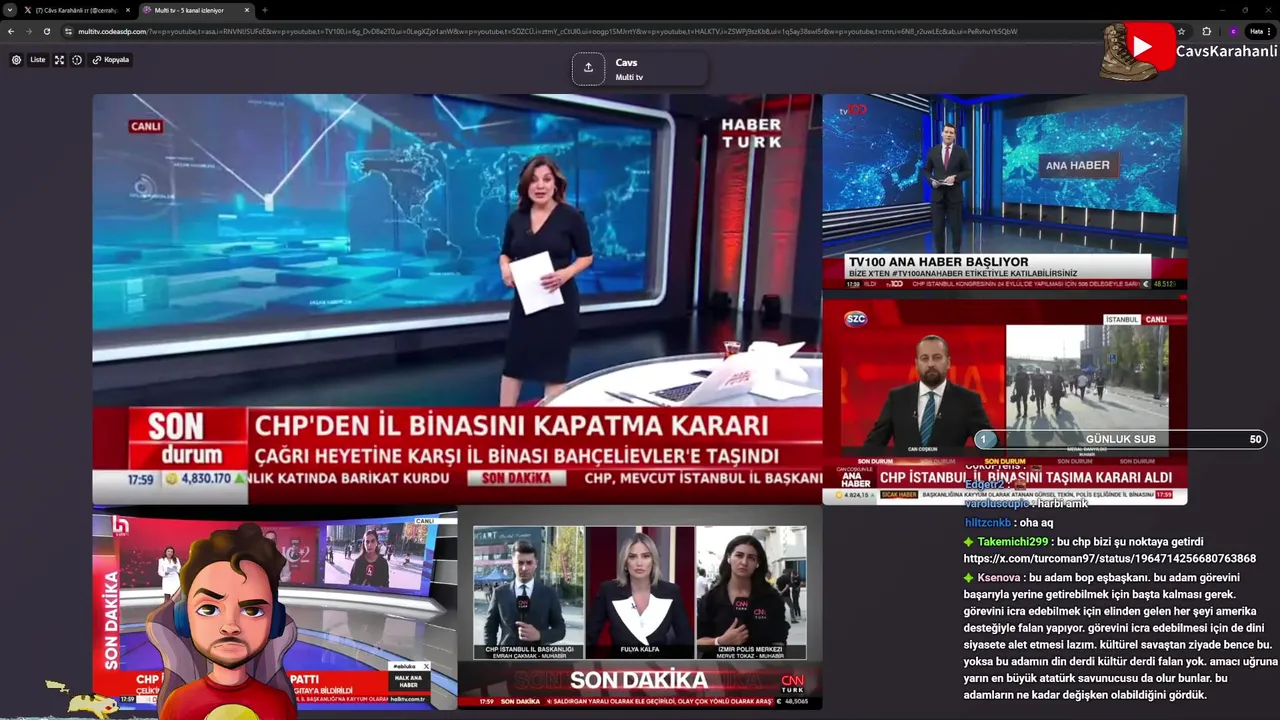1280x720 pixels.
Task: Open the x.com/turcoman97 link in chat
Action: [1110, 558]
